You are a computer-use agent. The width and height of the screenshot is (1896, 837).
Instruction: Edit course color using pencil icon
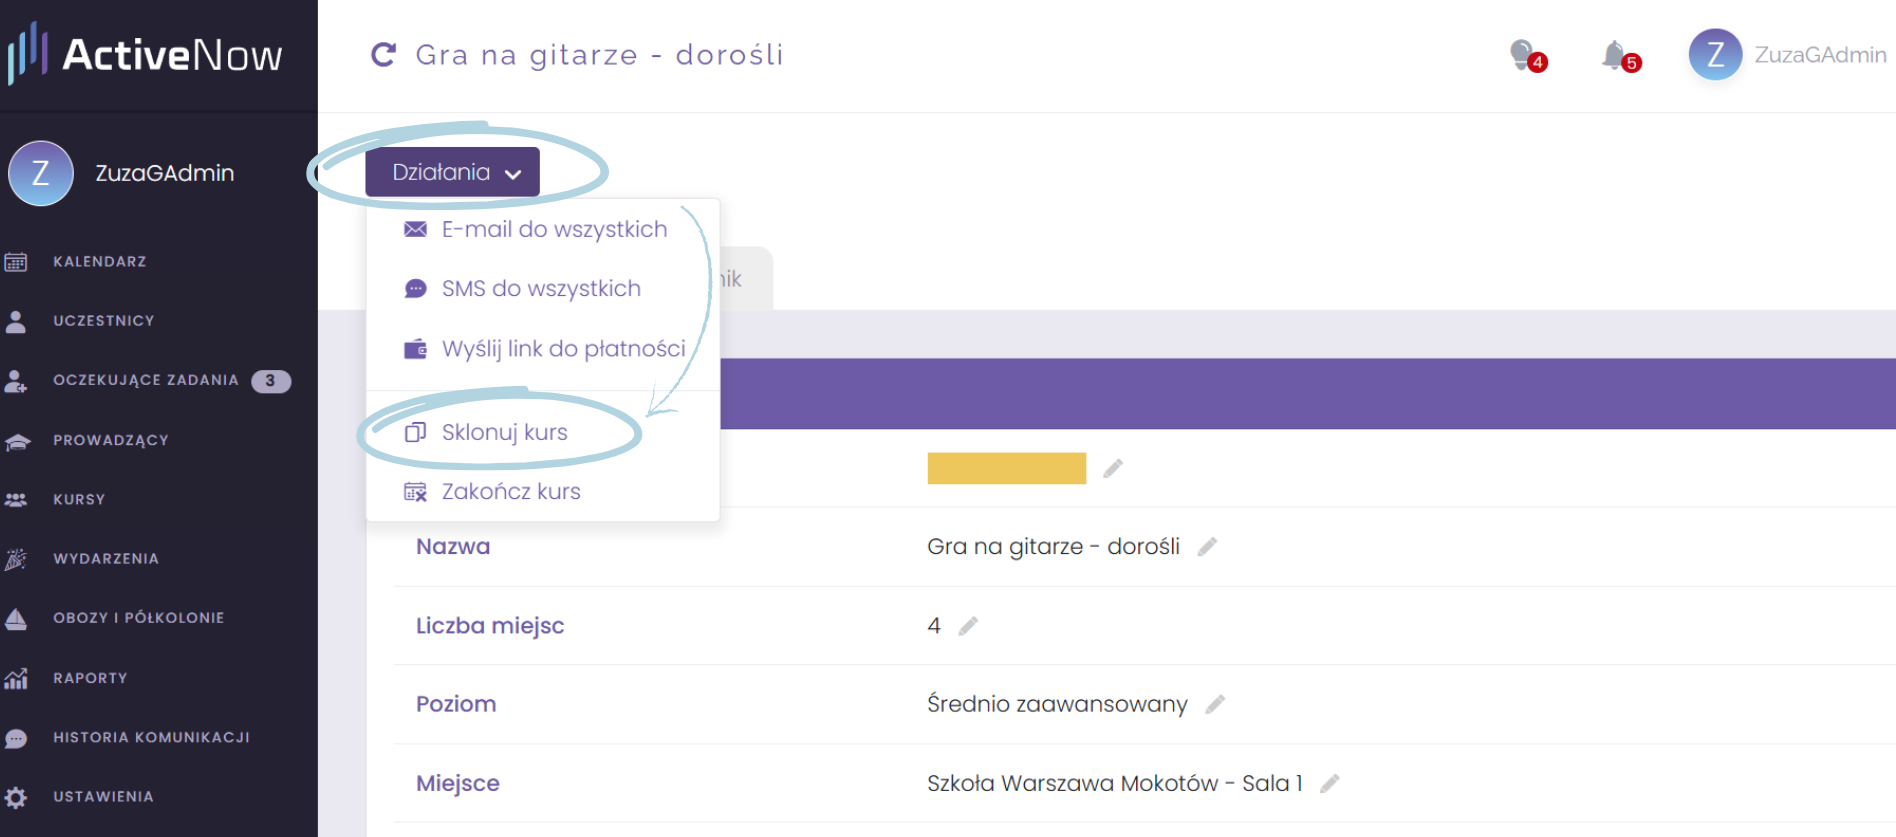tap(1113, 468)
